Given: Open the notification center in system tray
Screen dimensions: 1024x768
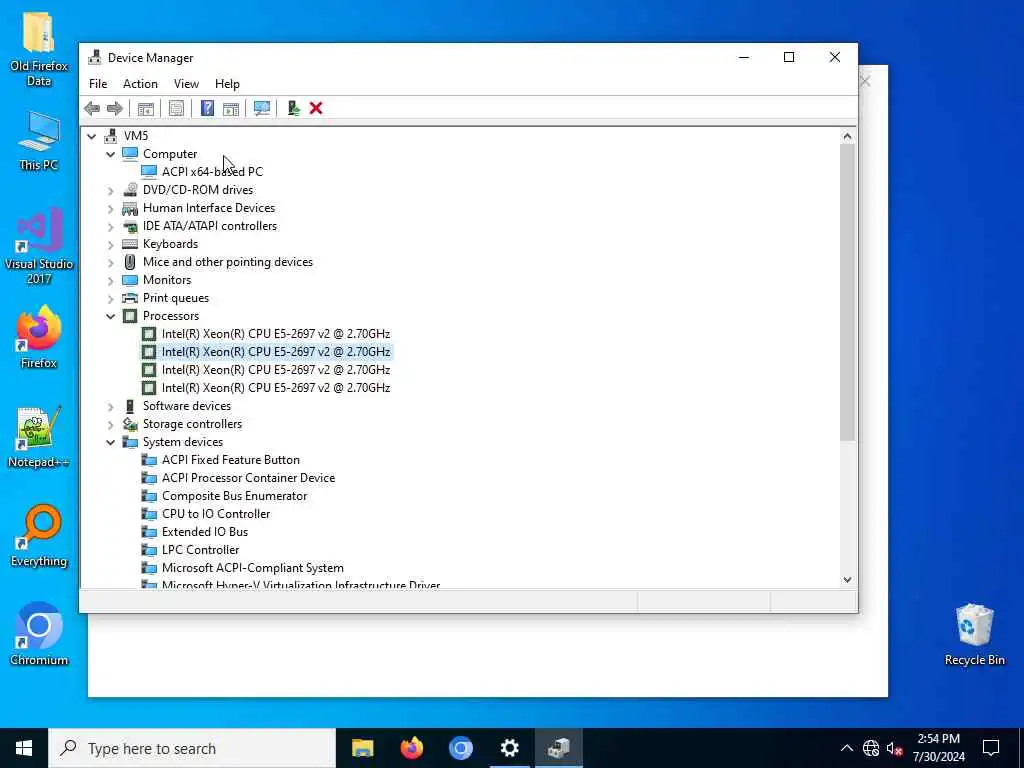Looking at the screenshot, I should point(991,748).
